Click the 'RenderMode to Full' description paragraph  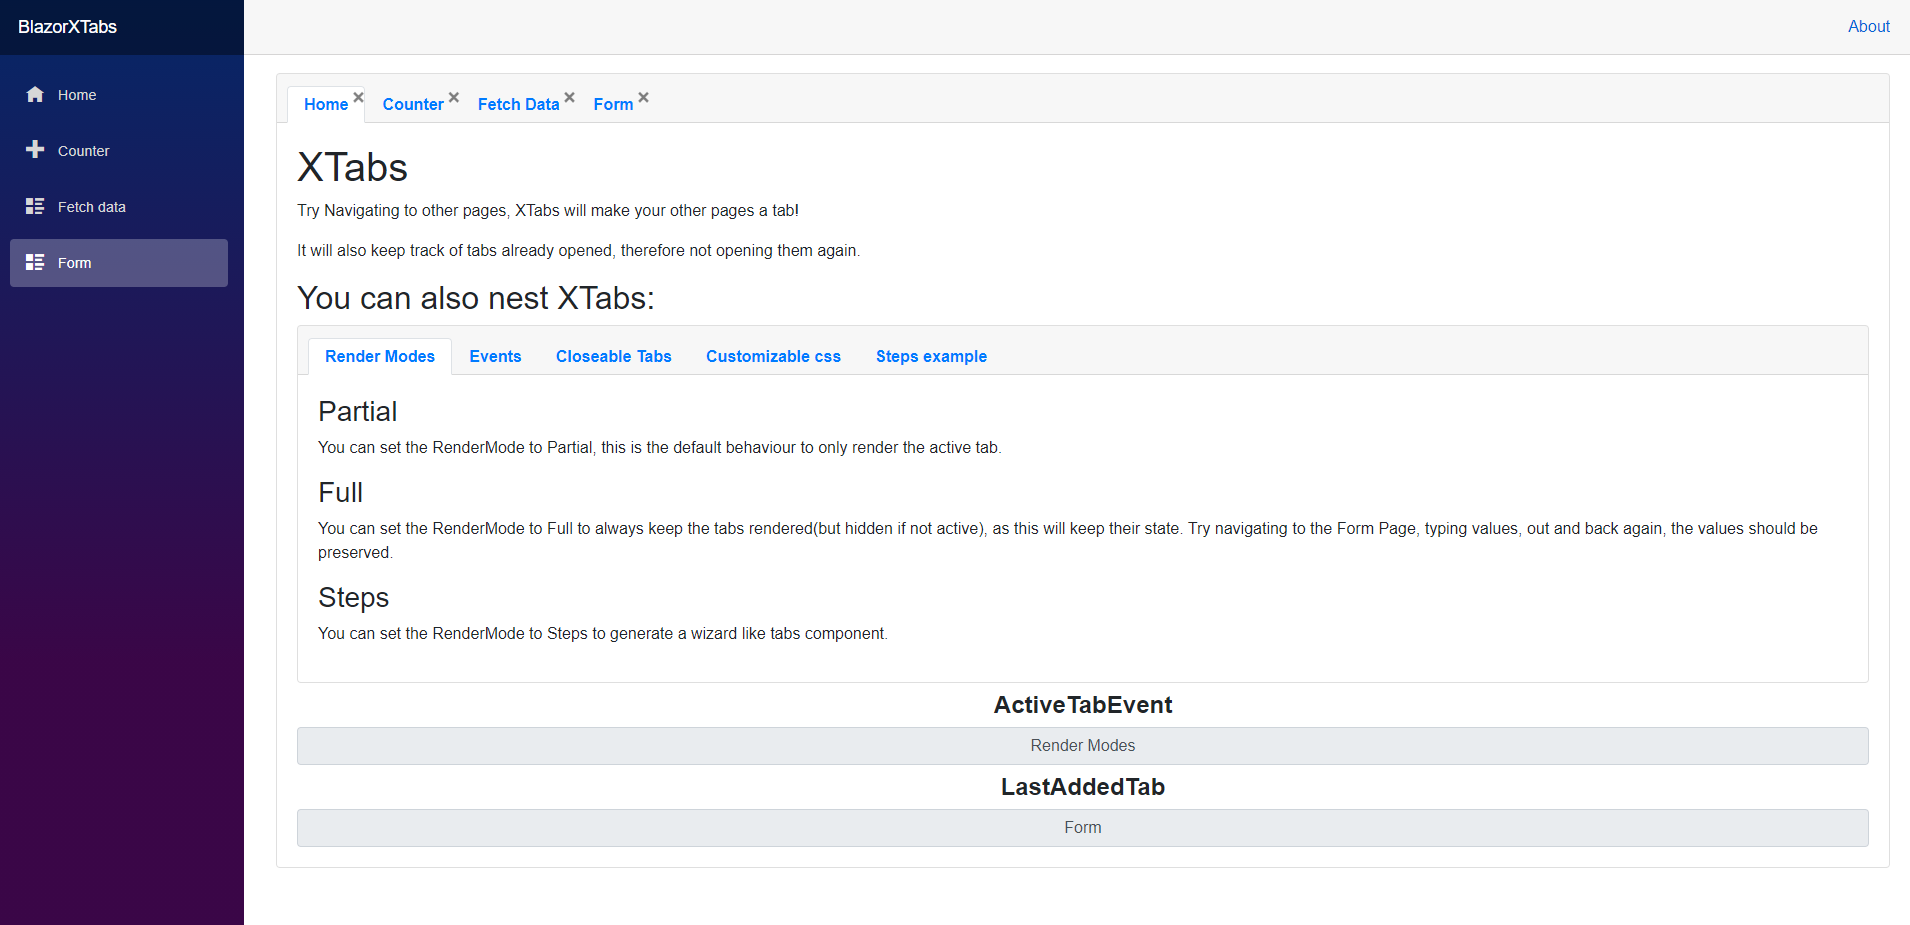coord(1068,540)
